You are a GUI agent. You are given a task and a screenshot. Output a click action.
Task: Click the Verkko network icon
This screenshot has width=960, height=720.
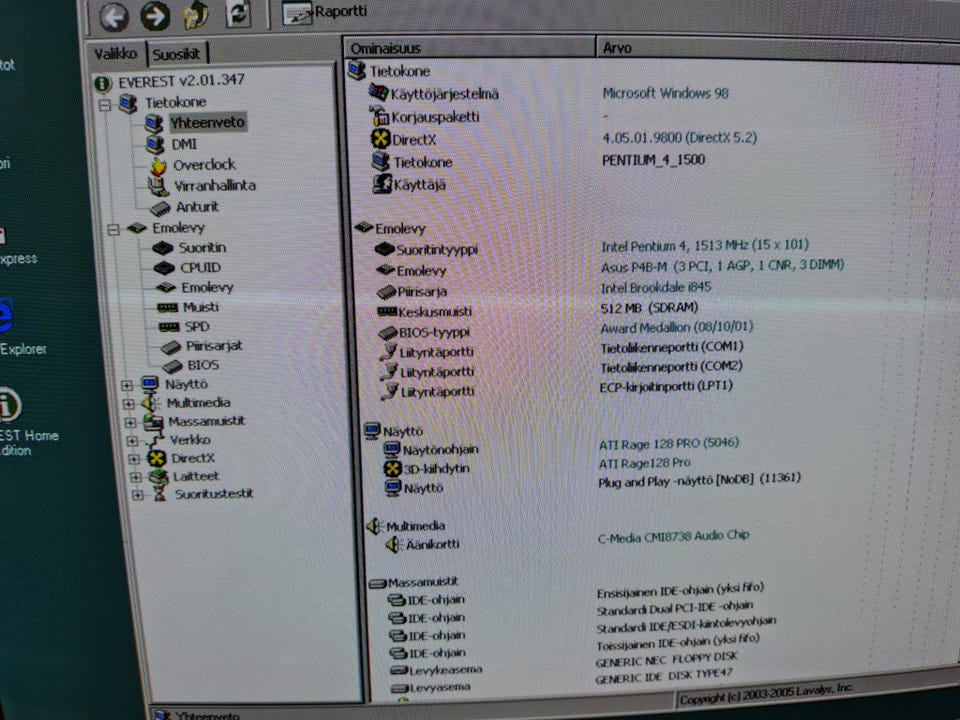coord(156,441)
